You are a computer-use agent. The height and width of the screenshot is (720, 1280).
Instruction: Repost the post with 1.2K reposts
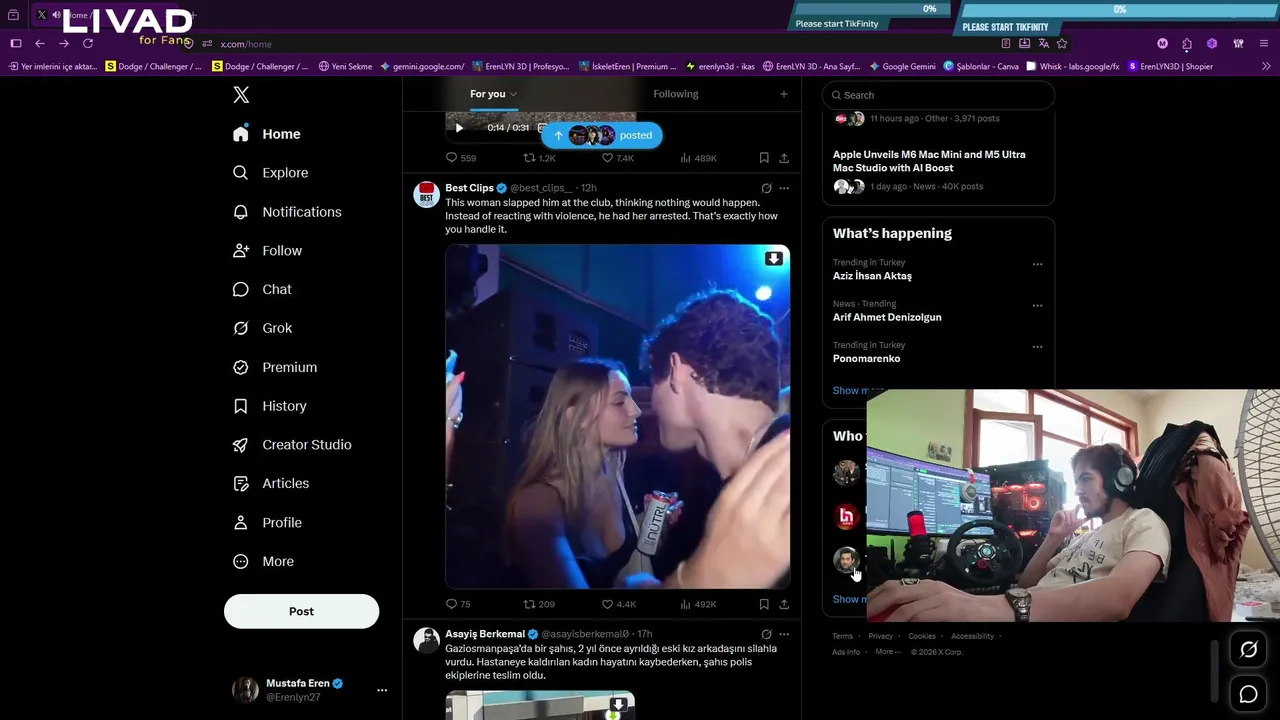click(x=540, y=158)
